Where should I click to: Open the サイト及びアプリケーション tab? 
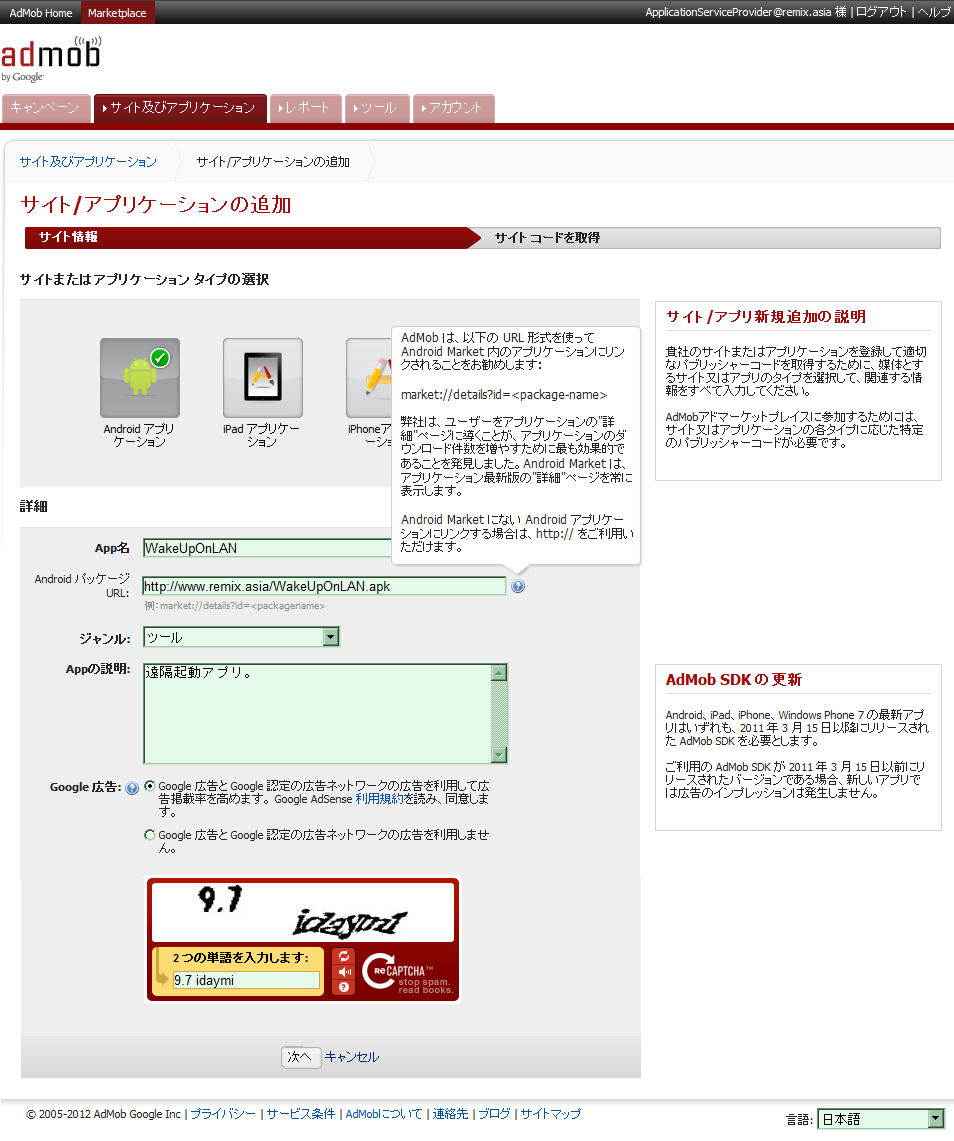(180, 108)
